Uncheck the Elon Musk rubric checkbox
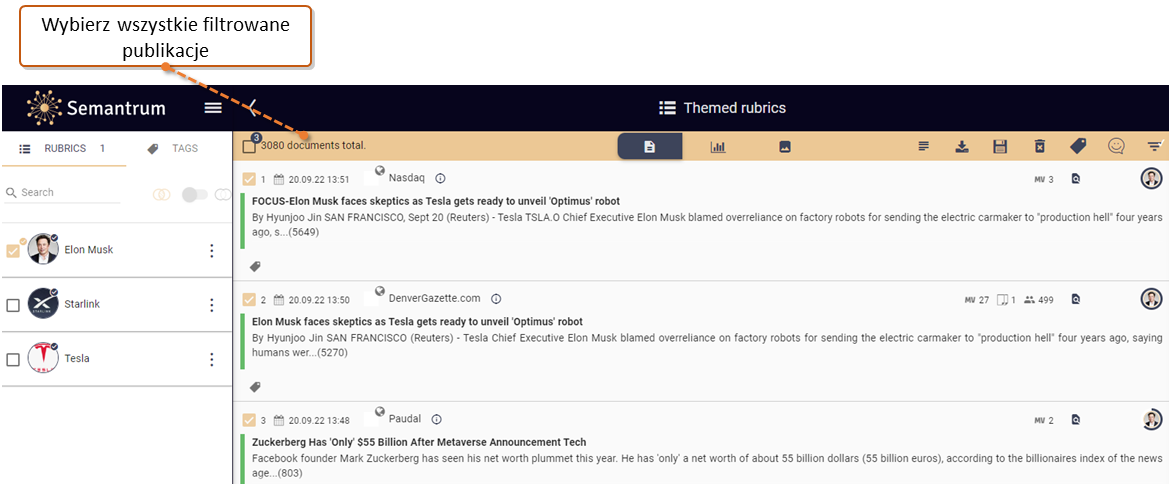 [13, 251]
